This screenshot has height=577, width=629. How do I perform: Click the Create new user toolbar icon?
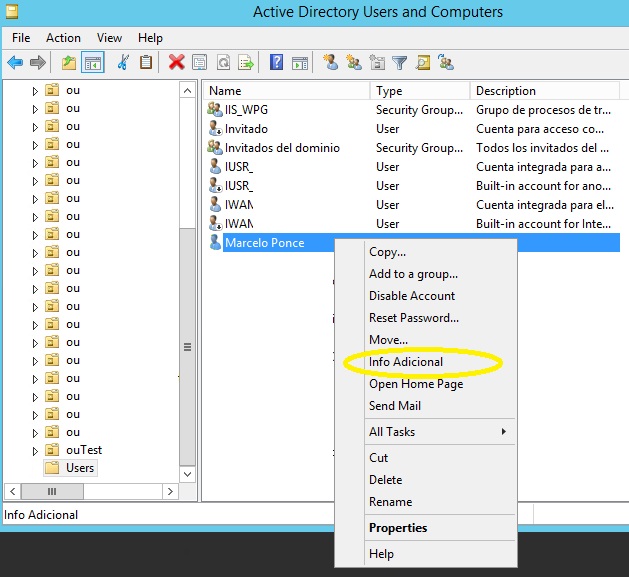331,62
